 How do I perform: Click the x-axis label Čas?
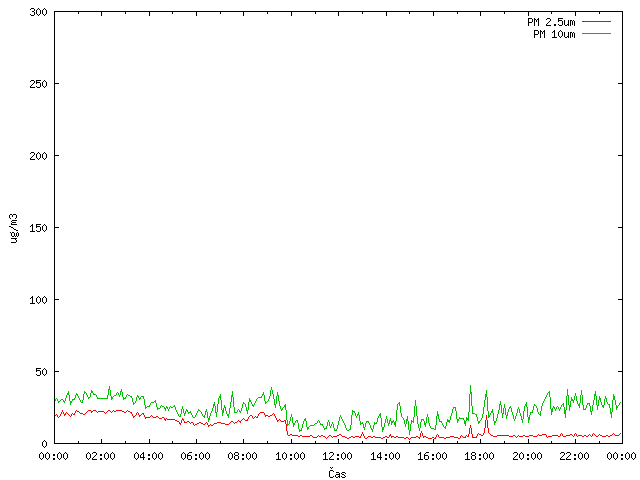point(337,473)
